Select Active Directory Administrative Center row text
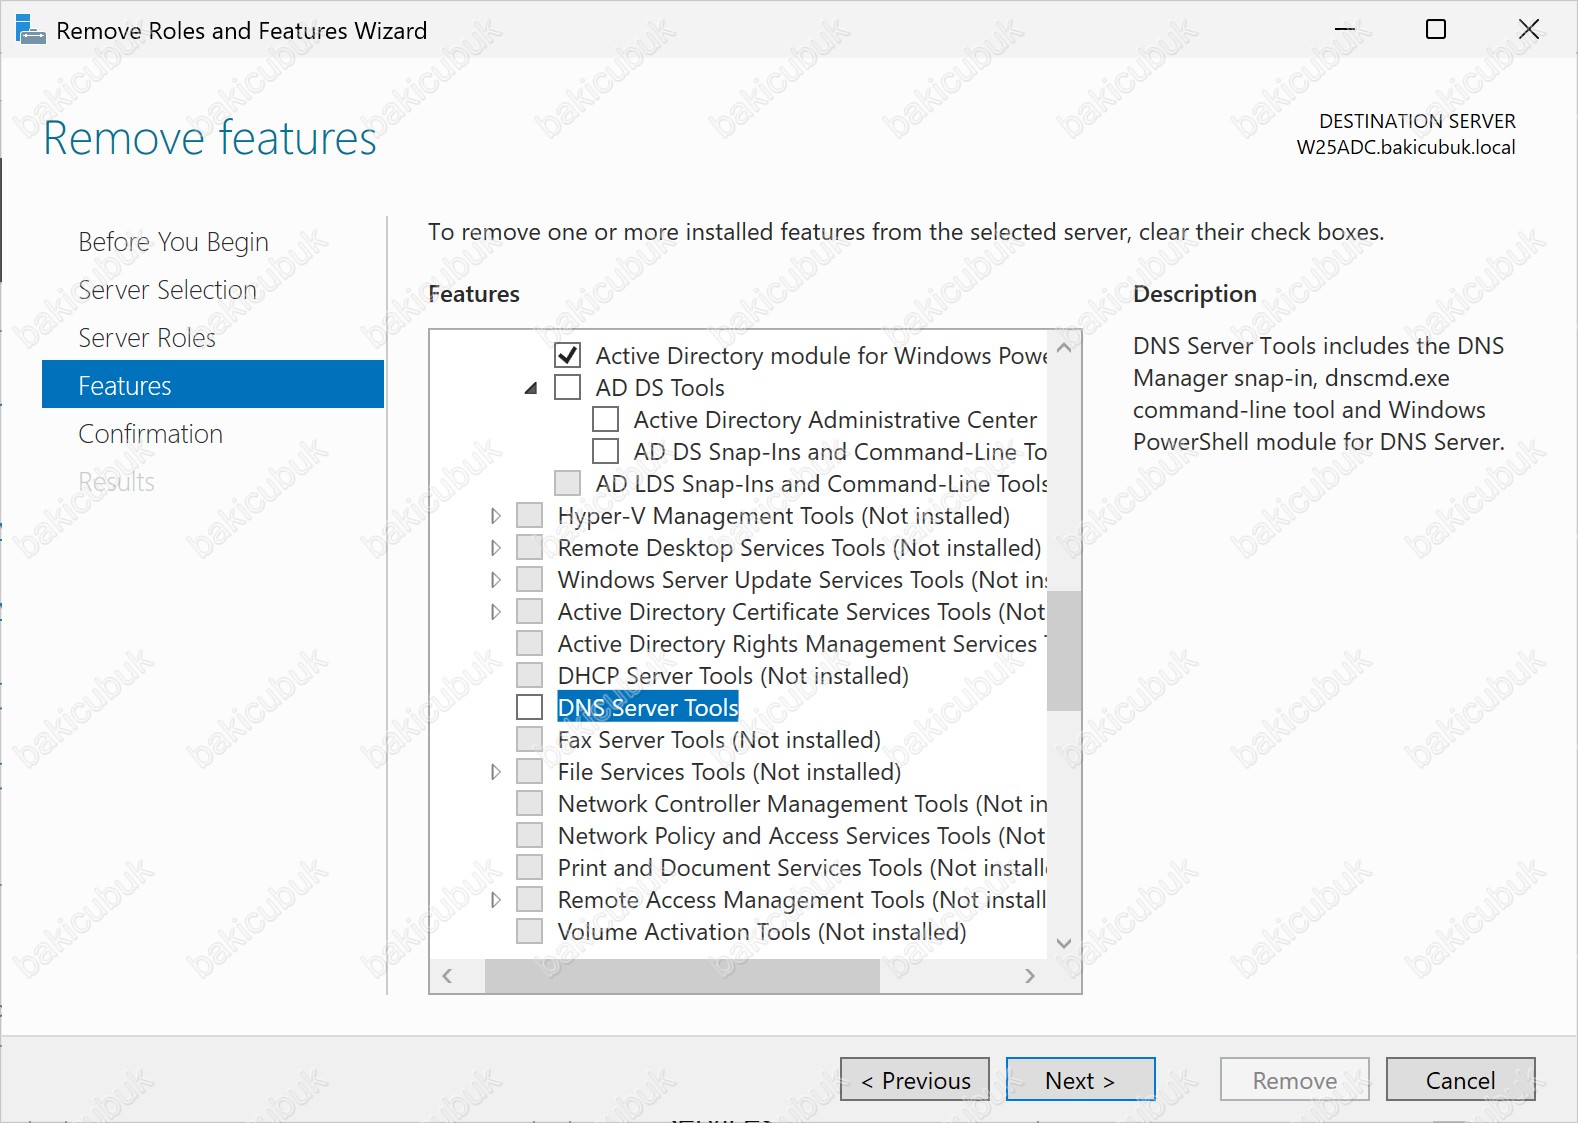The height and width of the screenshot is (1123, 1578). click(835, 420)
